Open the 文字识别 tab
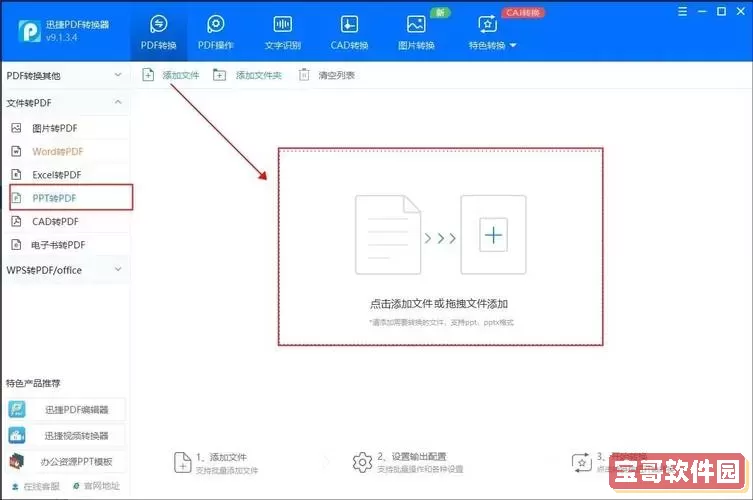This screenshot has width=753, height=500. [282, 33]
